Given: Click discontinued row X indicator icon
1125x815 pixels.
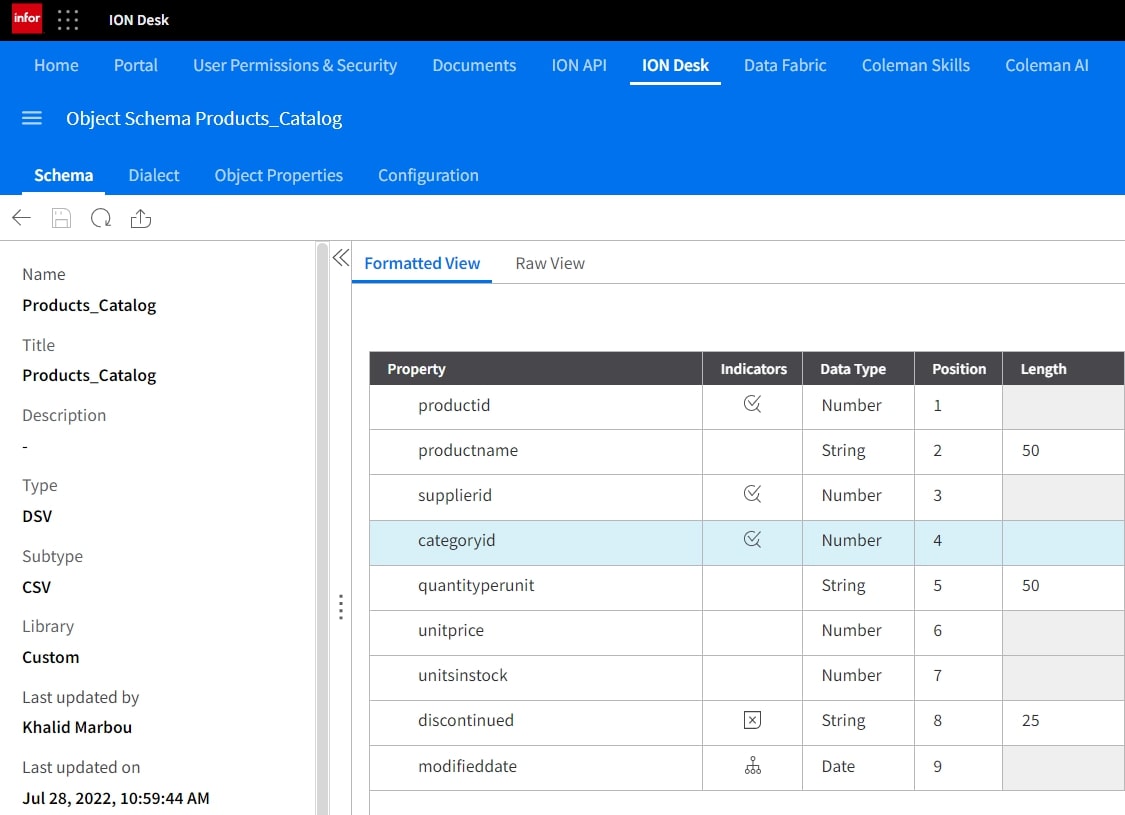Looking at the screenshot, I should click(x=752, y=720).
